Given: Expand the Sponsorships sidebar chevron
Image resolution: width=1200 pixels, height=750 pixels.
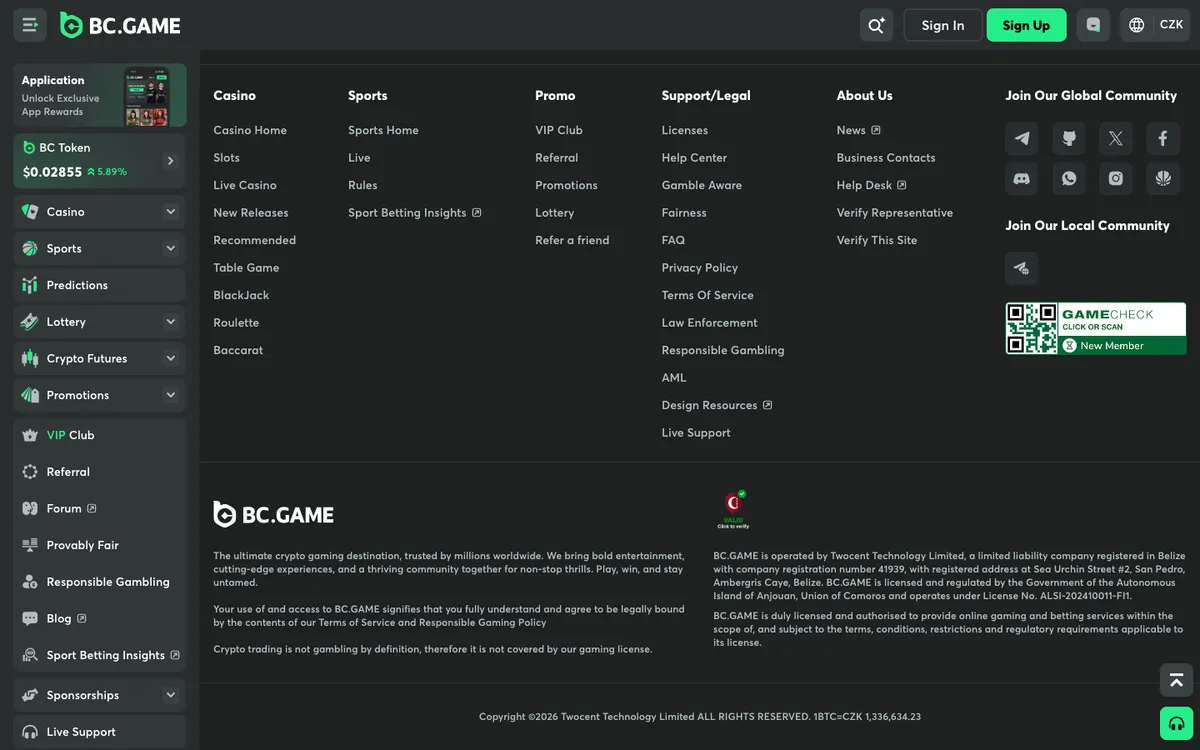Looking at the screenshot, I should (171, 695).
